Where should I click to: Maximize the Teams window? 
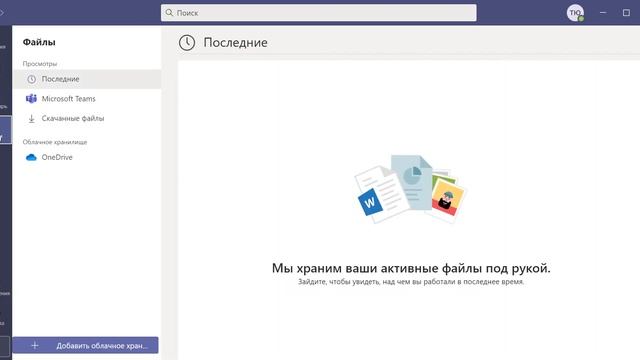626,13
